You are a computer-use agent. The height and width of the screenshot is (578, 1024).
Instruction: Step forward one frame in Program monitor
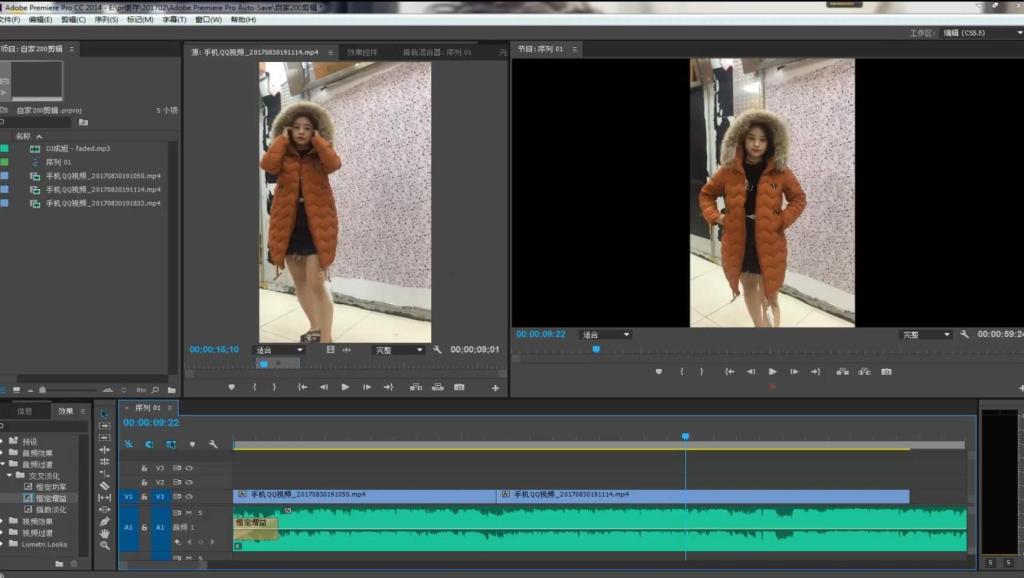click(794, 372)
